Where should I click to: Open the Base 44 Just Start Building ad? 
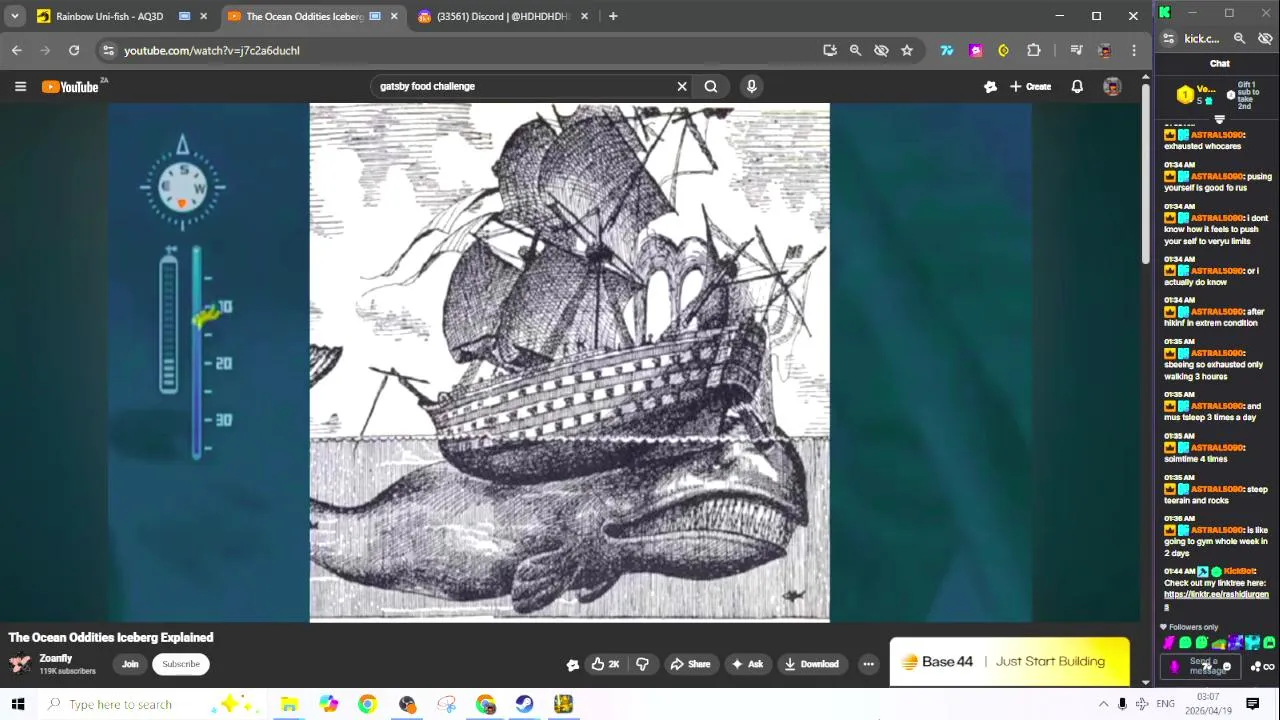(1010, 662)
